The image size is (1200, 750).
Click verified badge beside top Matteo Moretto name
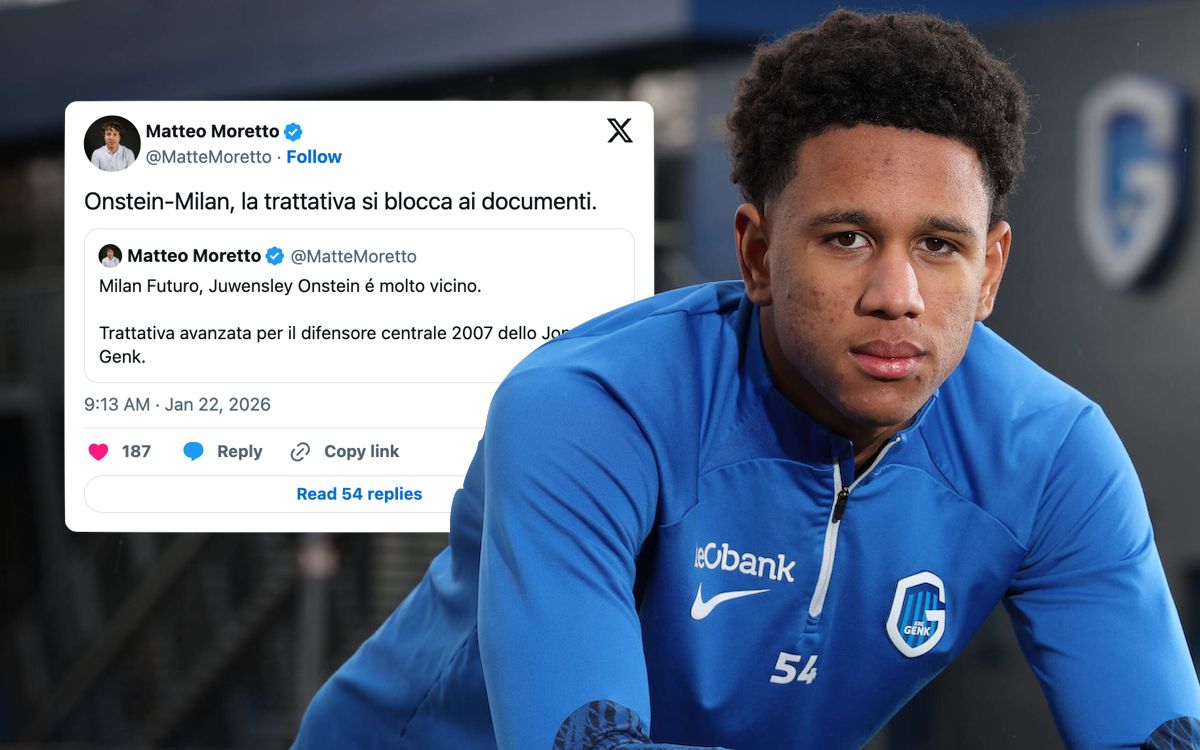293,131
